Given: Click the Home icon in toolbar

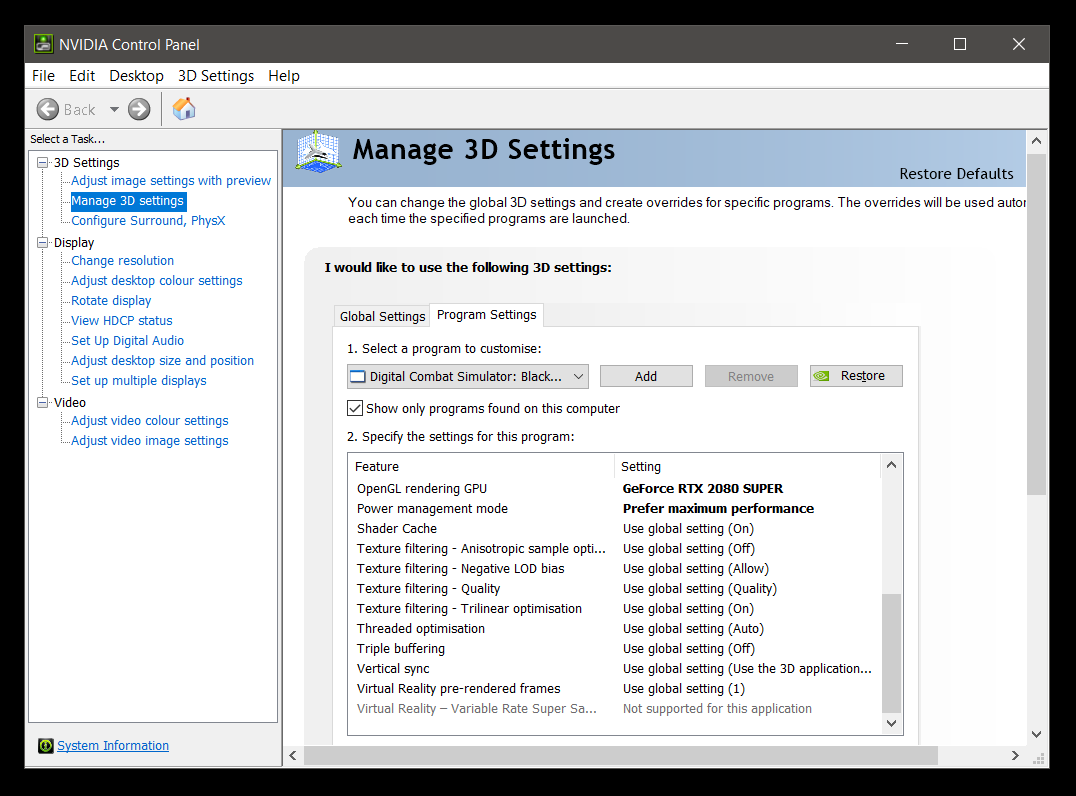Looking at the screenshot, I should click(183, 108).
